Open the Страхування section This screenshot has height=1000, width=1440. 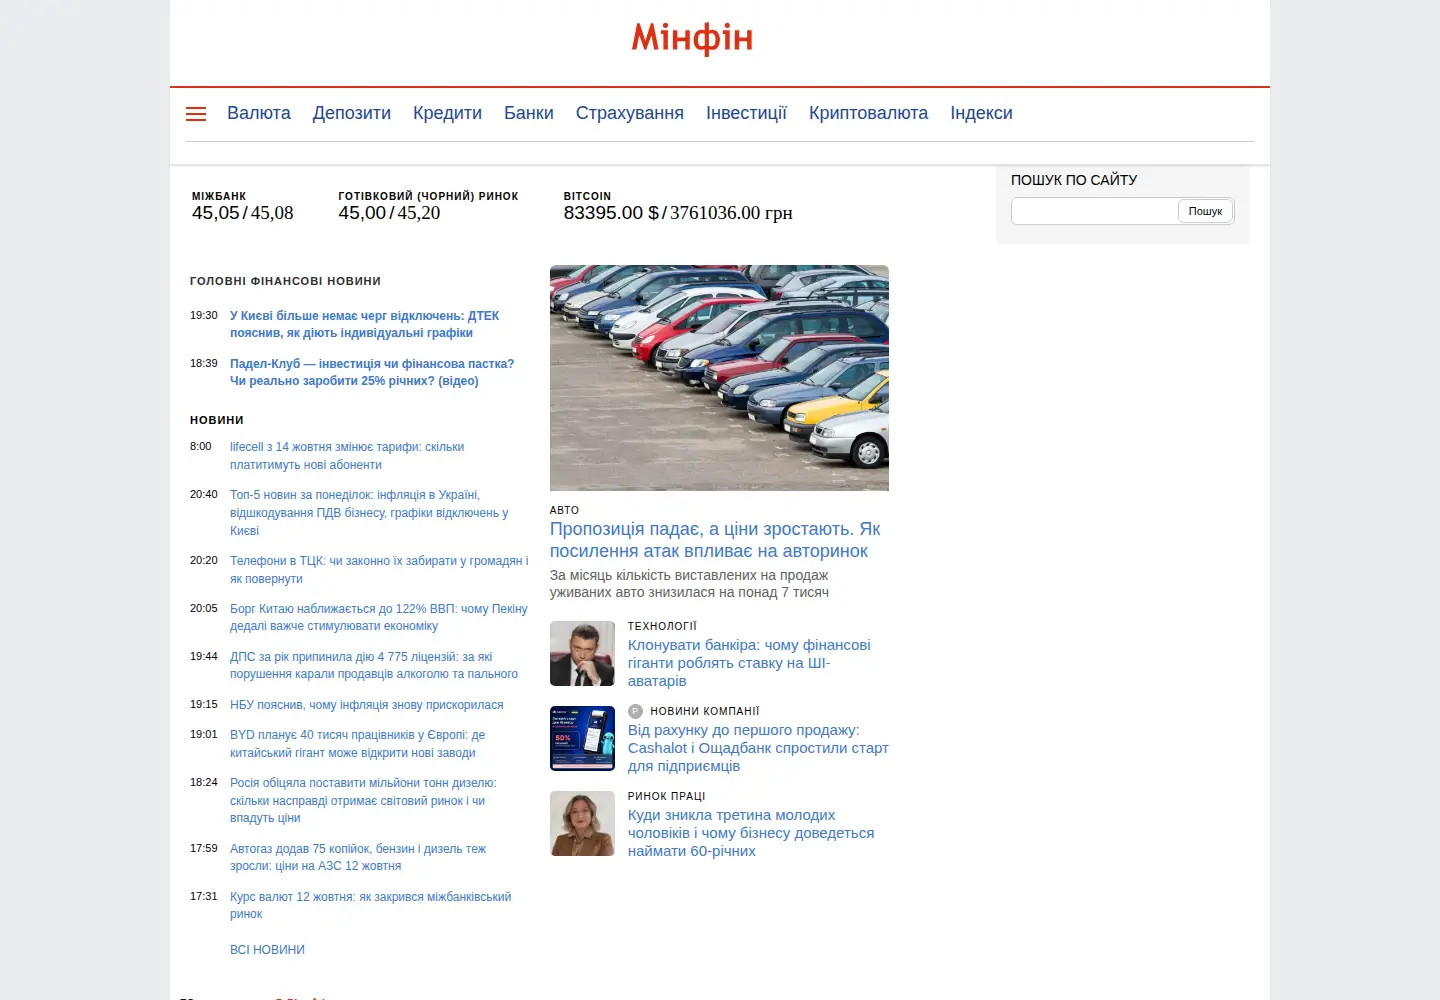(x=630, y=113)
